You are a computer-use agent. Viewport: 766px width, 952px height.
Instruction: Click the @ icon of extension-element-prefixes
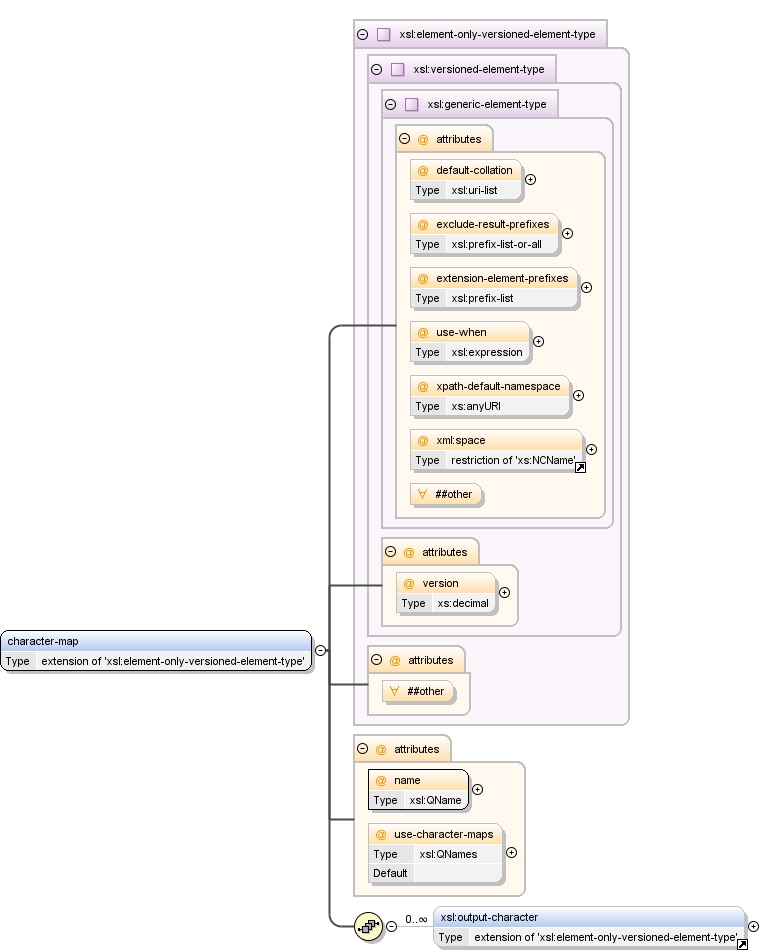[423, 279]
